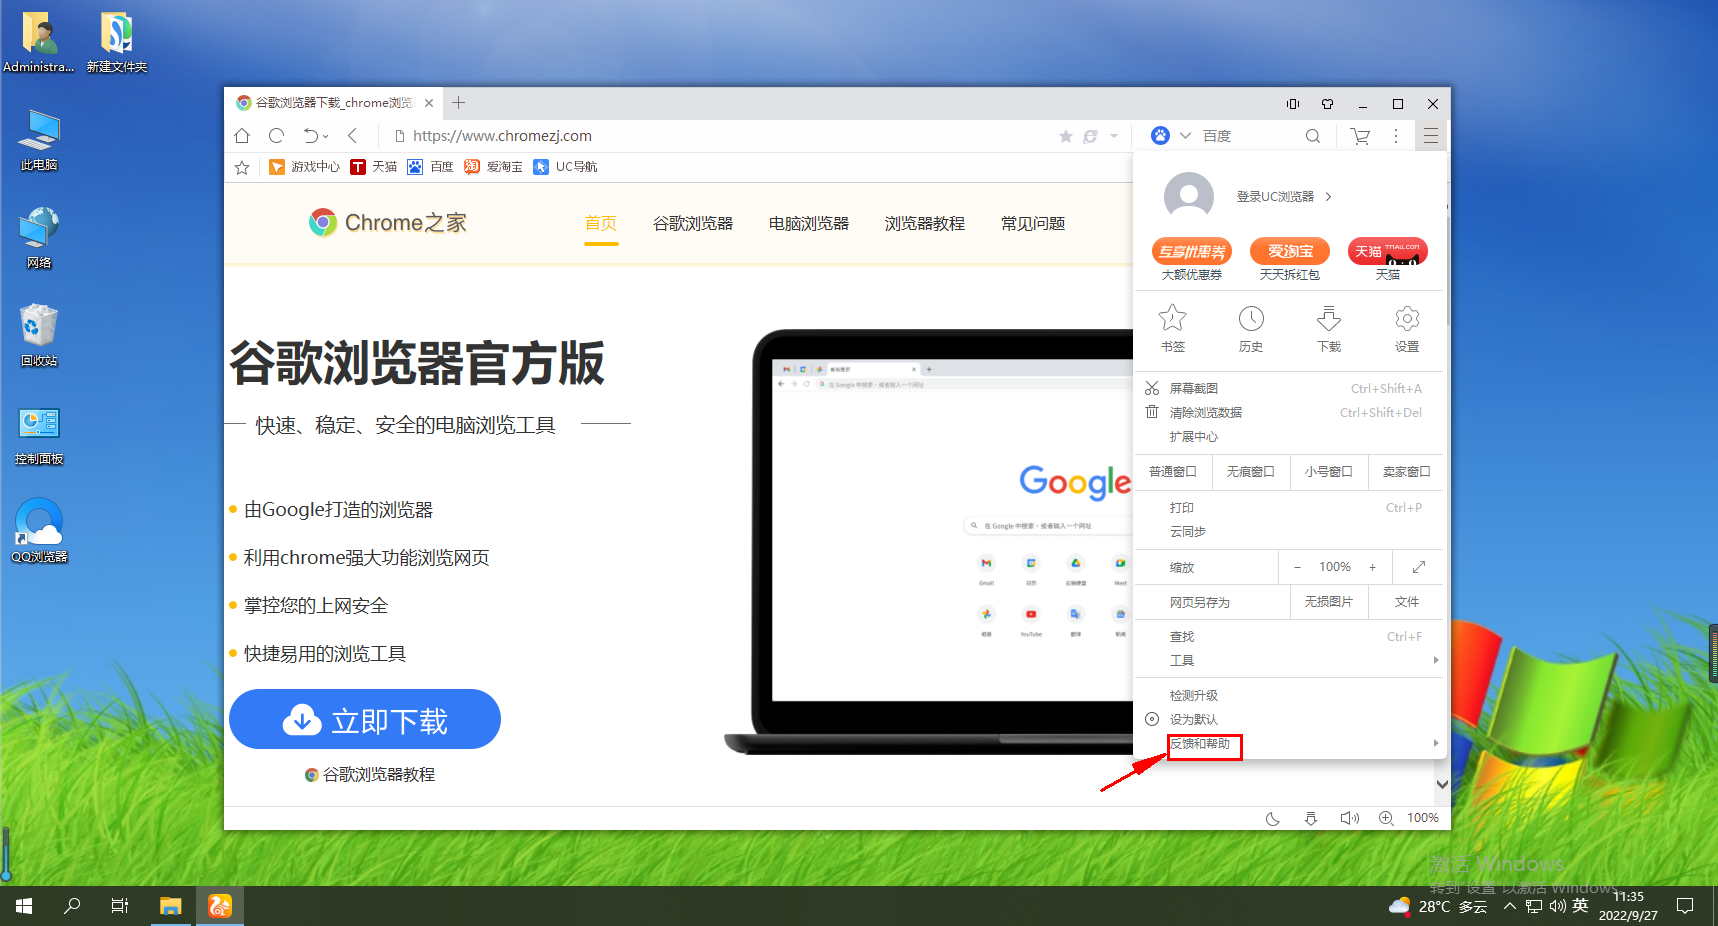Open dropdown arrow next to undo icon
This screenshot has width=1718, height=926.
[x=326, y=137]
